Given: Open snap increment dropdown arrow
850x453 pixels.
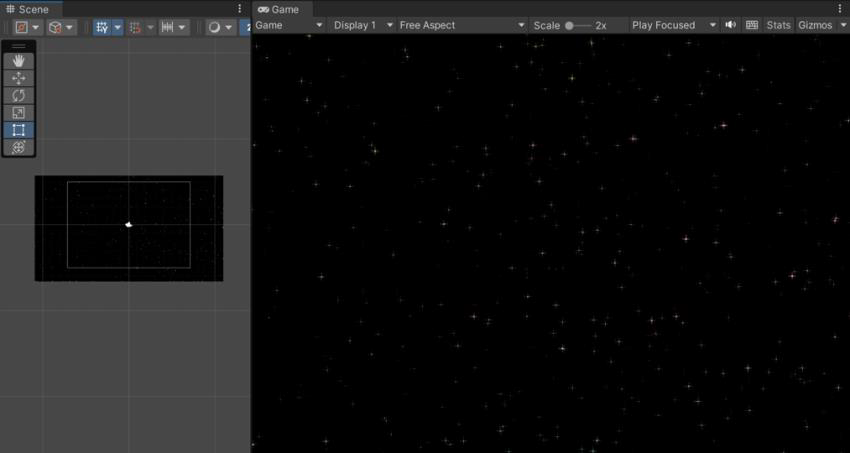Looking at the screenshot, I should [182, 27].
